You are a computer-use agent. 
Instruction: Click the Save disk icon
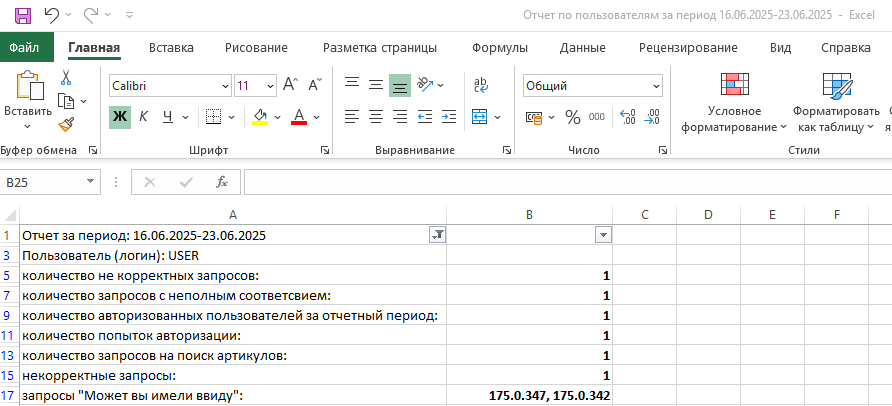[x=23, y=15]
